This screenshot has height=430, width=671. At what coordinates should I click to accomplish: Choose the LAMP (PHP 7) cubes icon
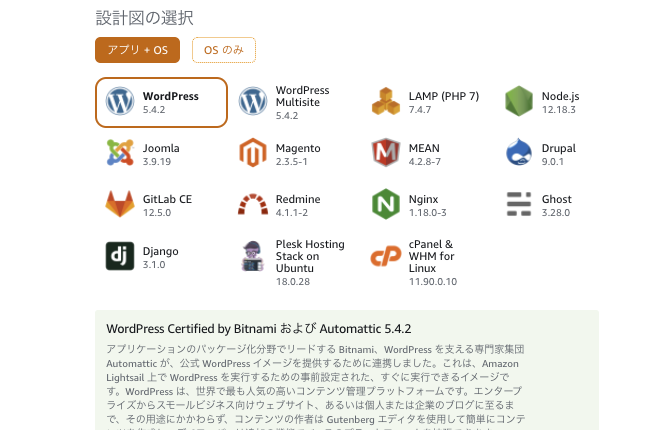tap(386, 102)
